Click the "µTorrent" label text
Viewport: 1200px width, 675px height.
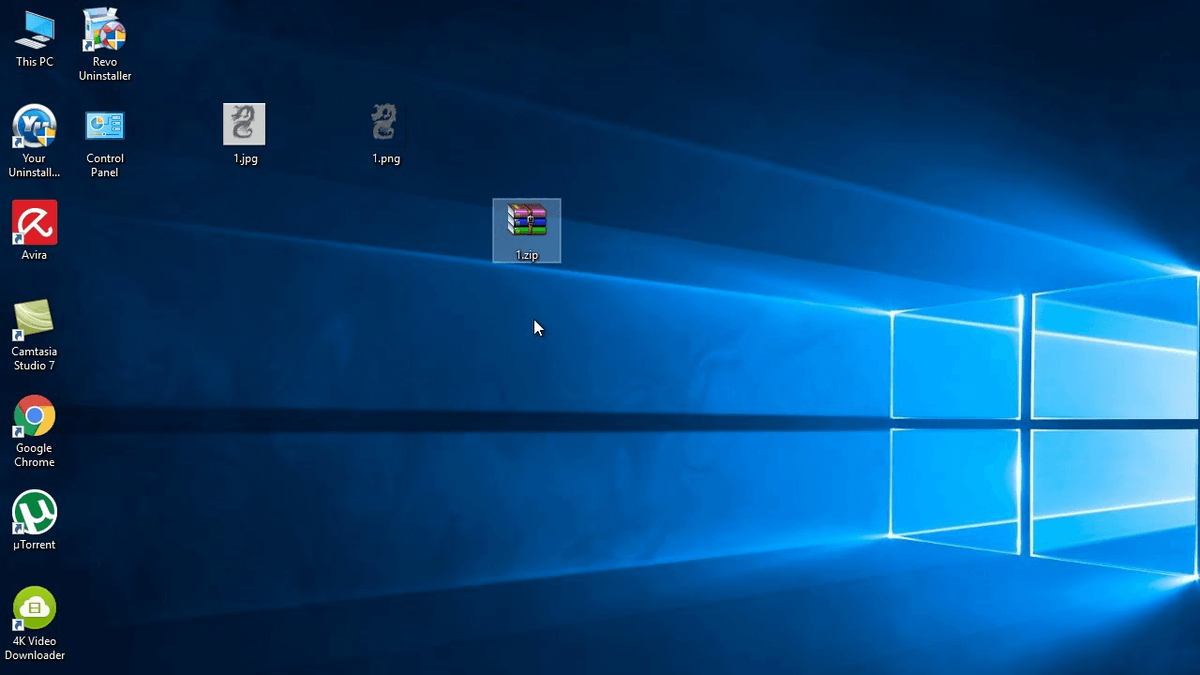pos(34,545)
